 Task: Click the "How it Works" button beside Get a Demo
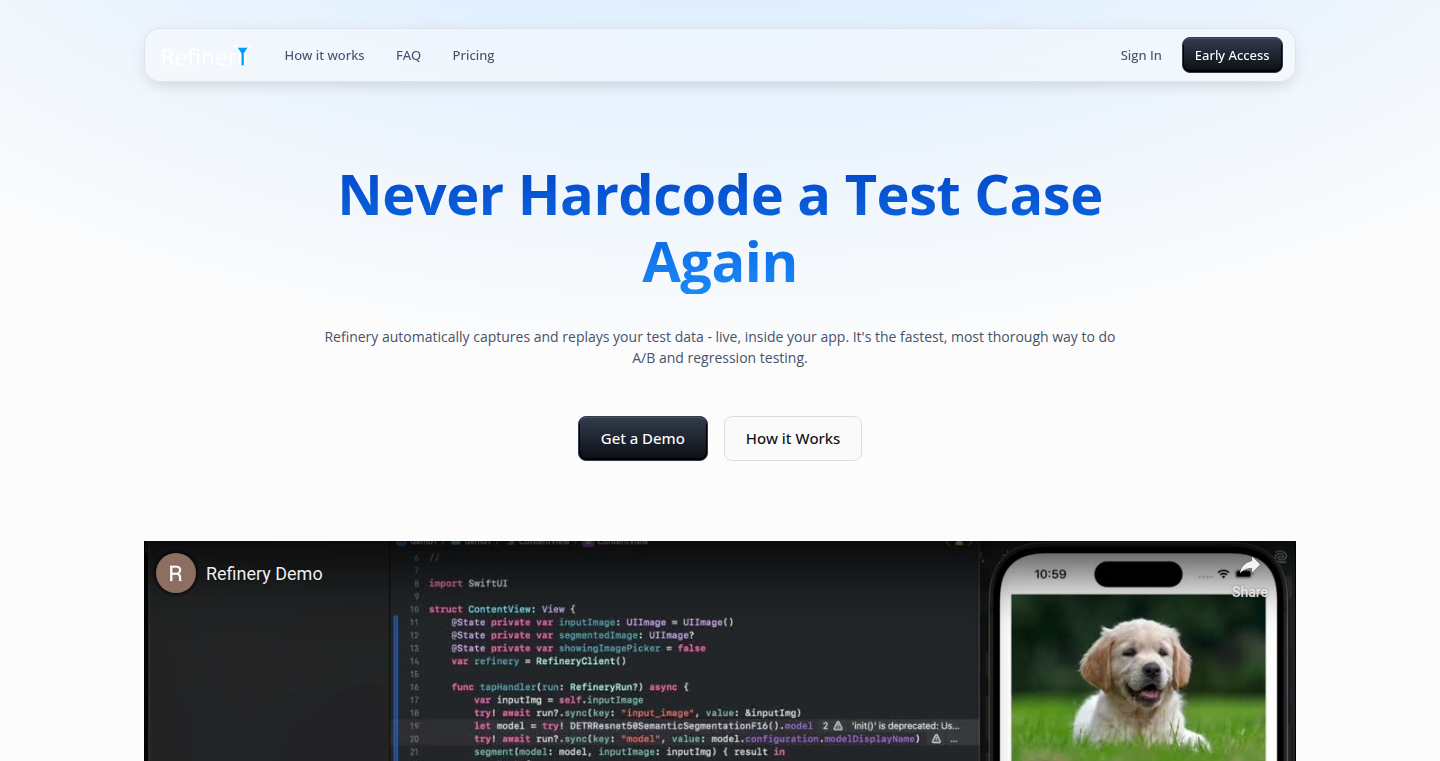[793, 439]
